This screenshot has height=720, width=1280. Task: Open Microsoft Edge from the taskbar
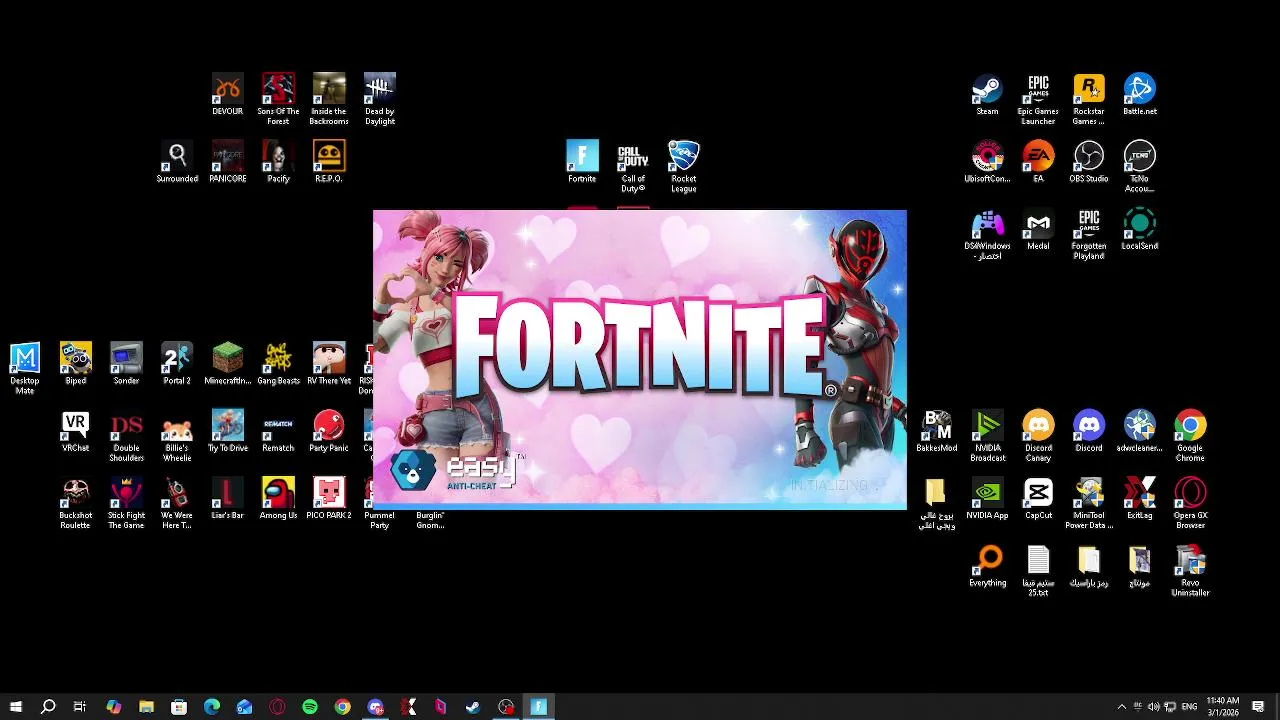tap(212, 707)
